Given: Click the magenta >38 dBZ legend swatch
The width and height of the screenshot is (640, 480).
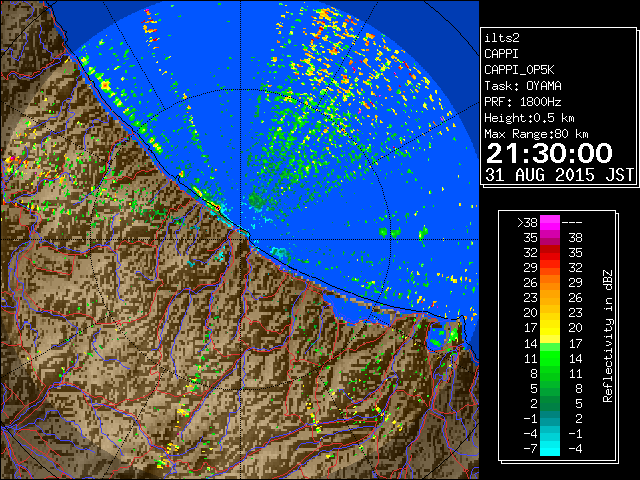Looking at the screenshot, I should point(550,222).
